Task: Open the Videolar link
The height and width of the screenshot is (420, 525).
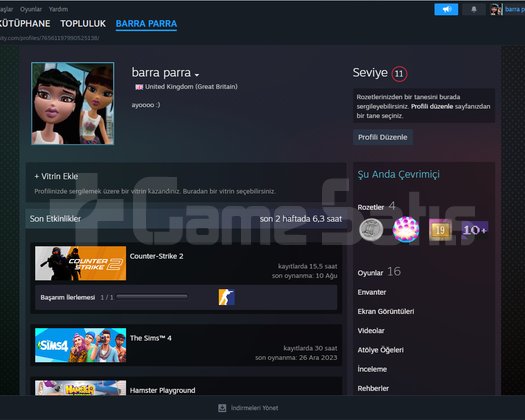Action: (371, 331)
